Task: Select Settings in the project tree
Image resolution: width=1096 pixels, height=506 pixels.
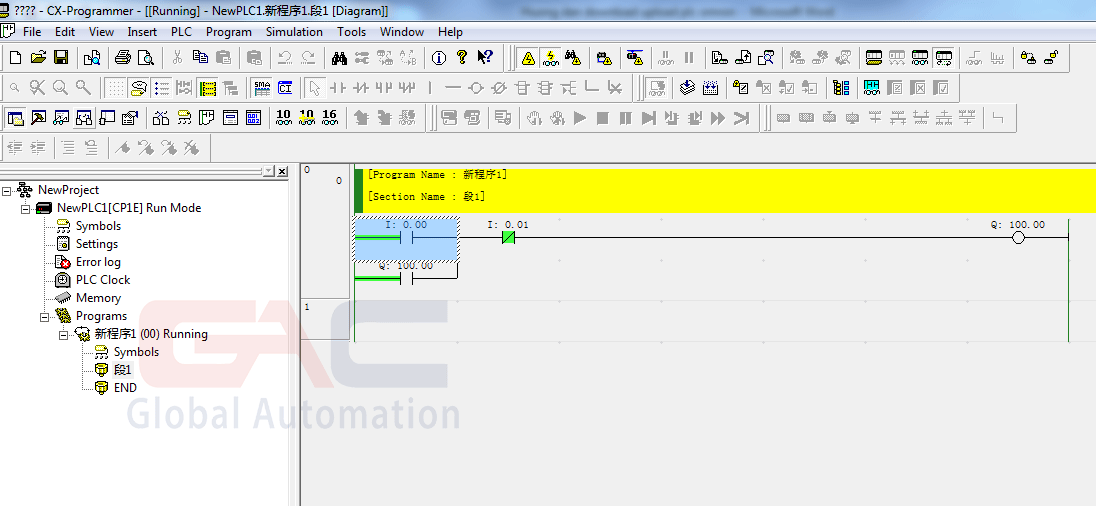Action: [96, 244]
